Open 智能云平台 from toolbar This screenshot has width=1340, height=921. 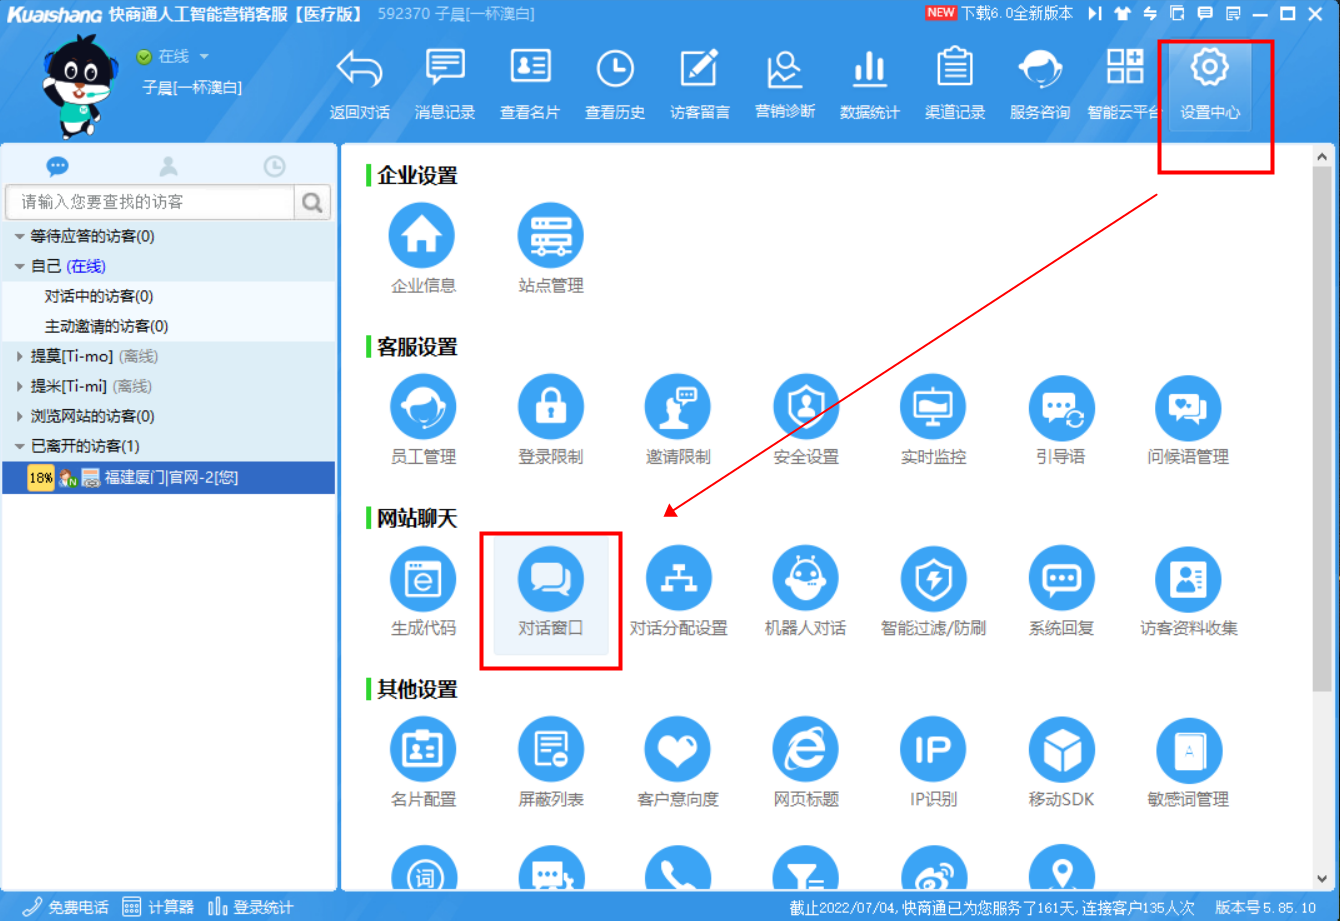[x=1125, y=85]
